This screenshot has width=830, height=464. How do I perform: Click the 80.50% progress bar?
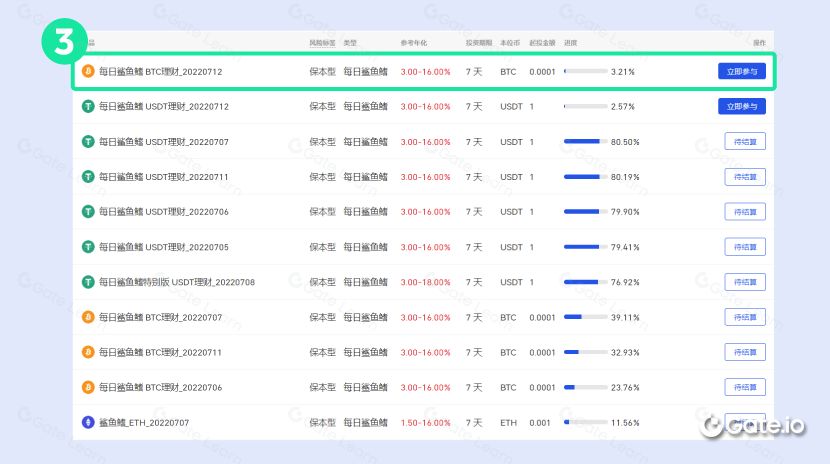point(586,142)
